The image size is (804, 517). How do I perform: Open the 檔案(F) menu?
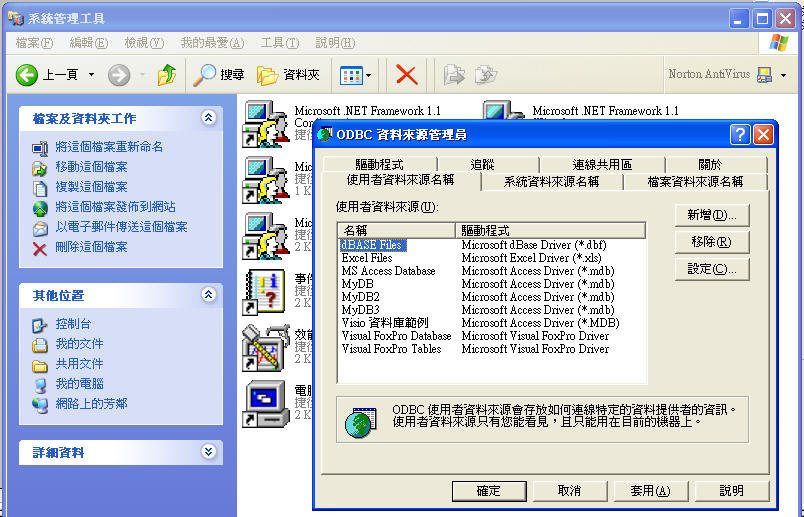click(34, 43)
